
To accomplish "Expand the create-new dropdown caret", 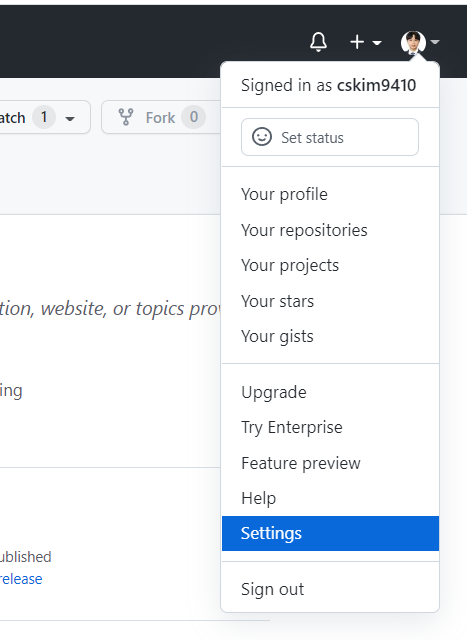I will (377, 42).
